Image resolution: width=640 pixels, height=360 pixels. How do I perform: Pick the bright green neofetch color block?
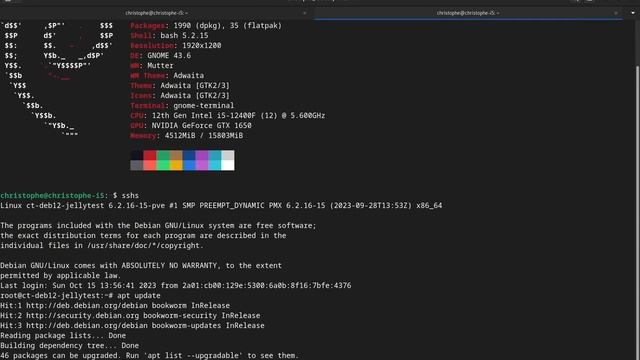[x=163, y=165]
